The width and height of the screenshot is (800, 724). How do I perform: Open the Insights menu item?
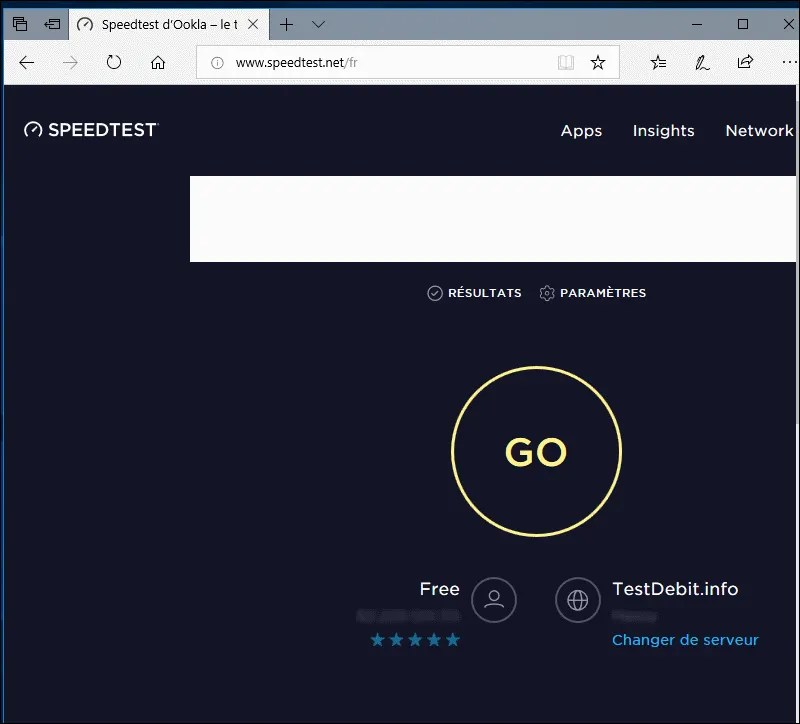663,131
